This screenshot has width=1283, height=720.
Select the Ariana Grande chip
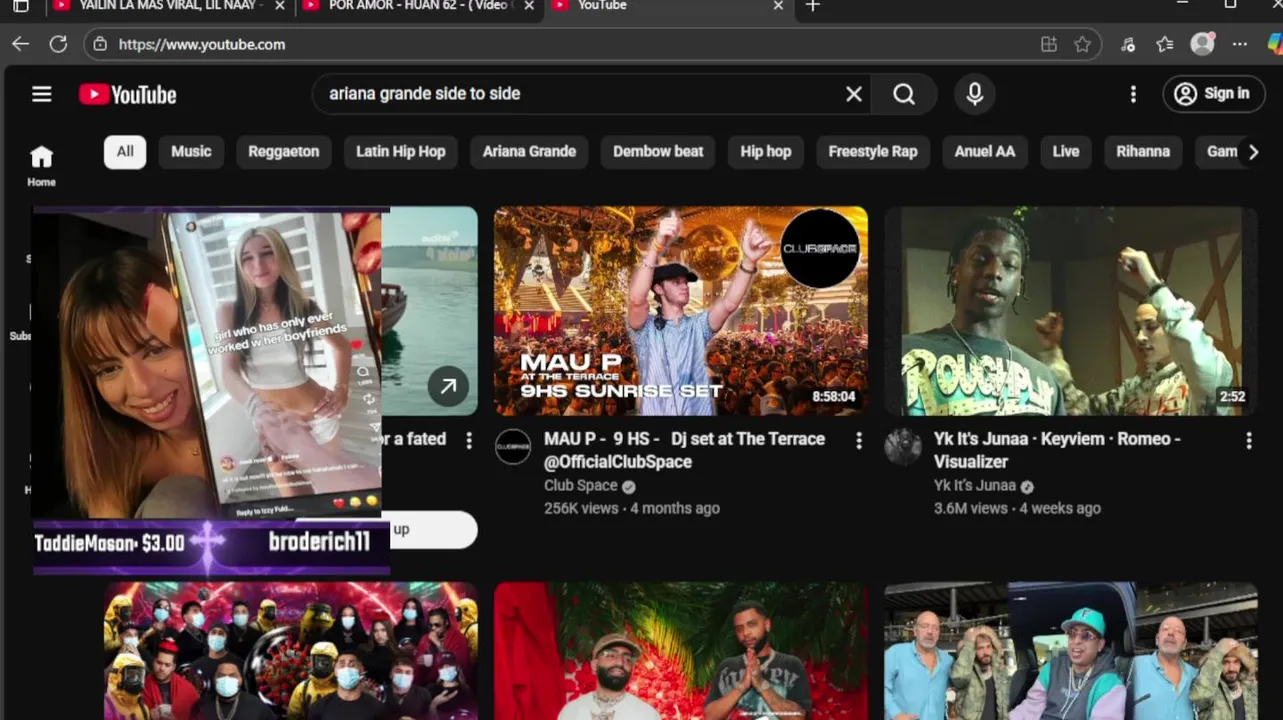tap(529, 152)
